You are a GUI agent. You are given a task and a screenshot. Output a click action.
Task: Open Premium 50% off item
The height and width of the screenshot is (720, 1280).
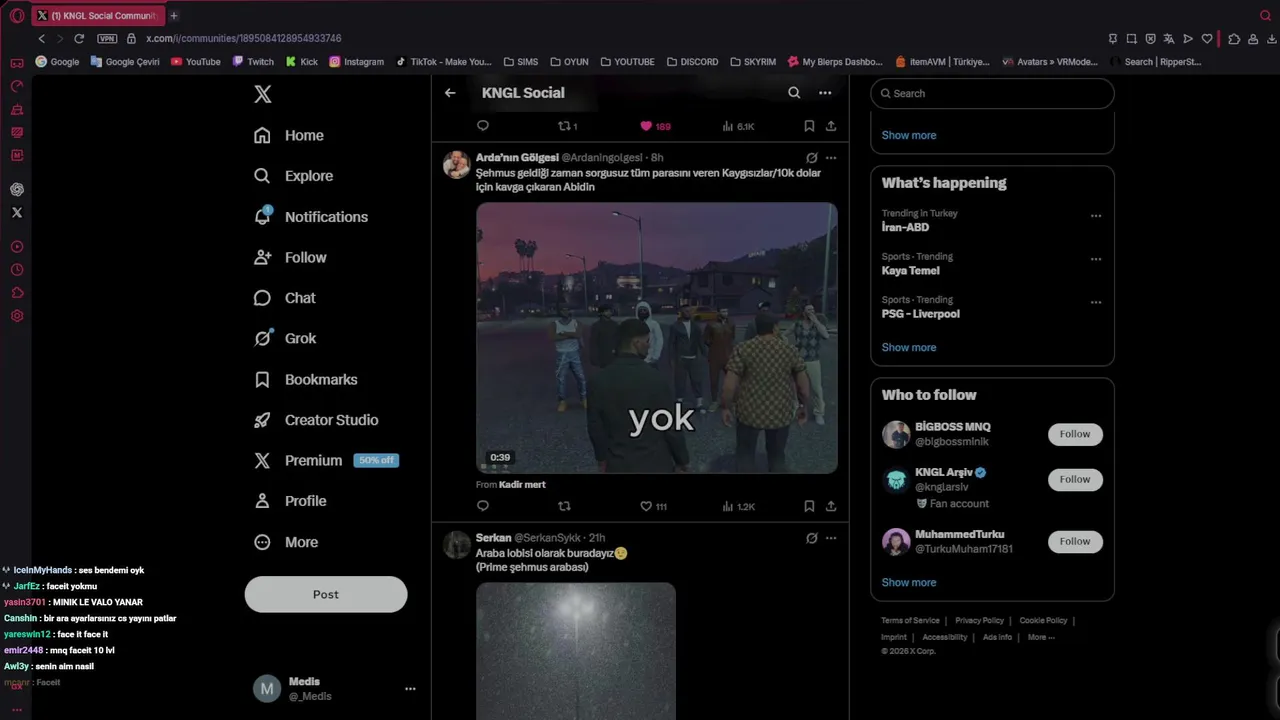pyautogui.click(x=326, y=460)
